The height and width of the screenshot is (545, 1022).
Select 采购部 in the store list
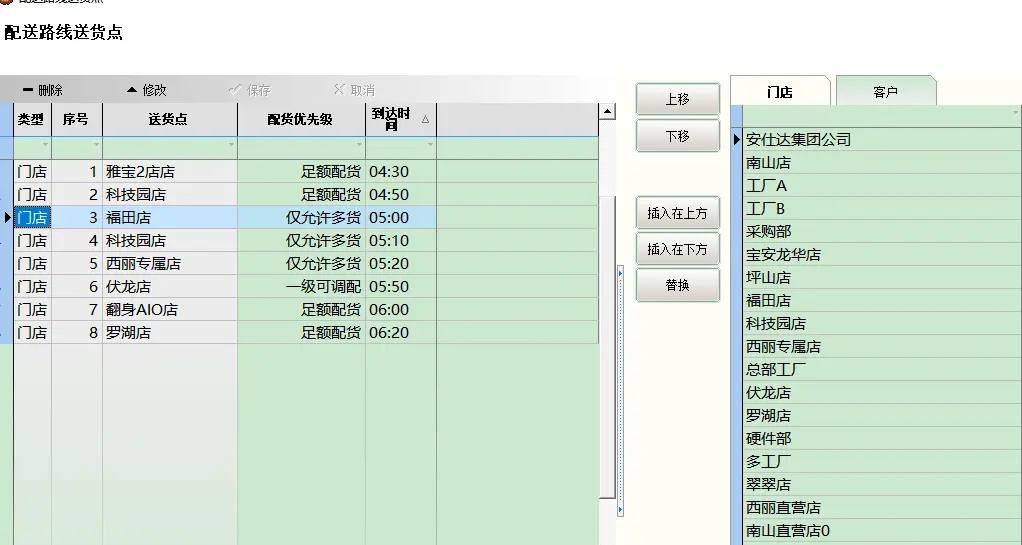[x=883, y=231]
